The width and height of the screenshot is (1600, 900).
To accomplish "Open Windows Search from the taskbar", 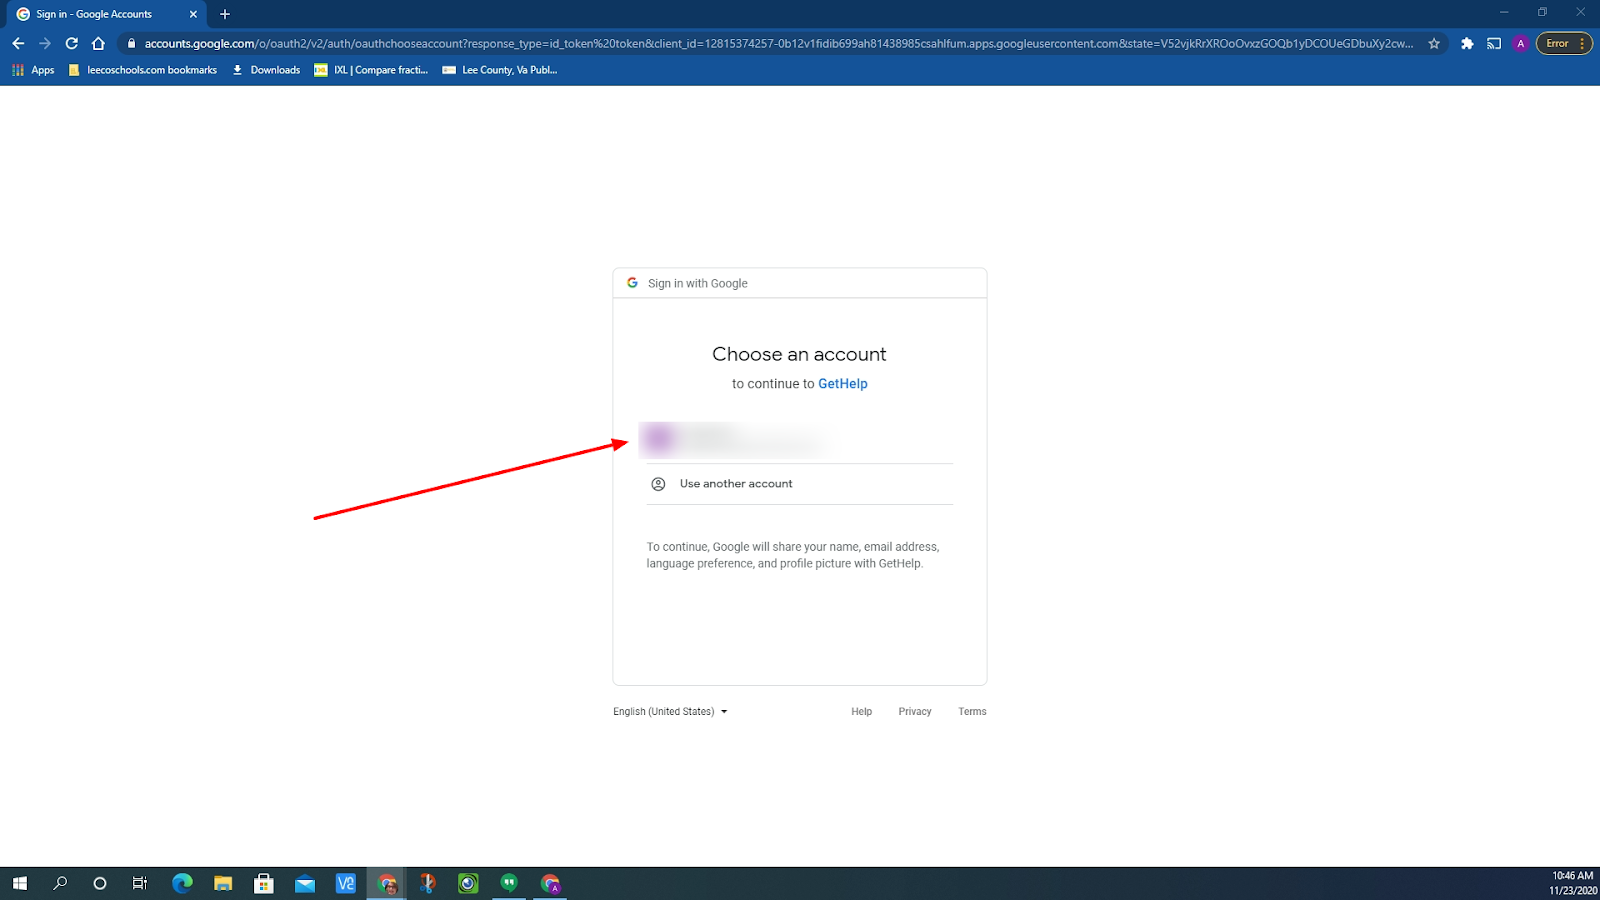I will 60,883.
